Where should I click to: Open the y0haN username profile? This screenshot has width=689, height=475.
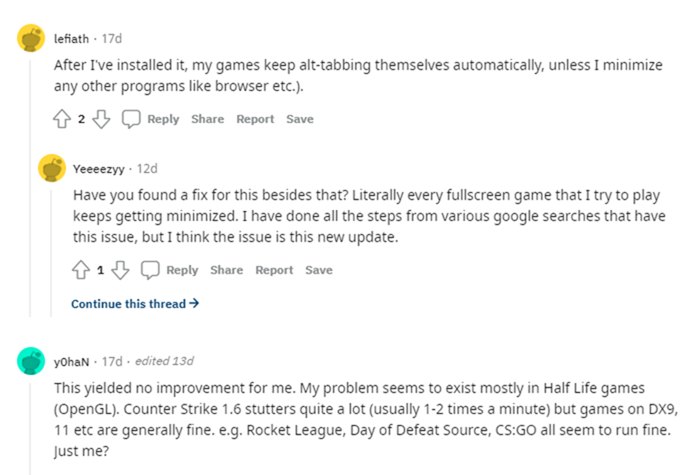point(71,362)
